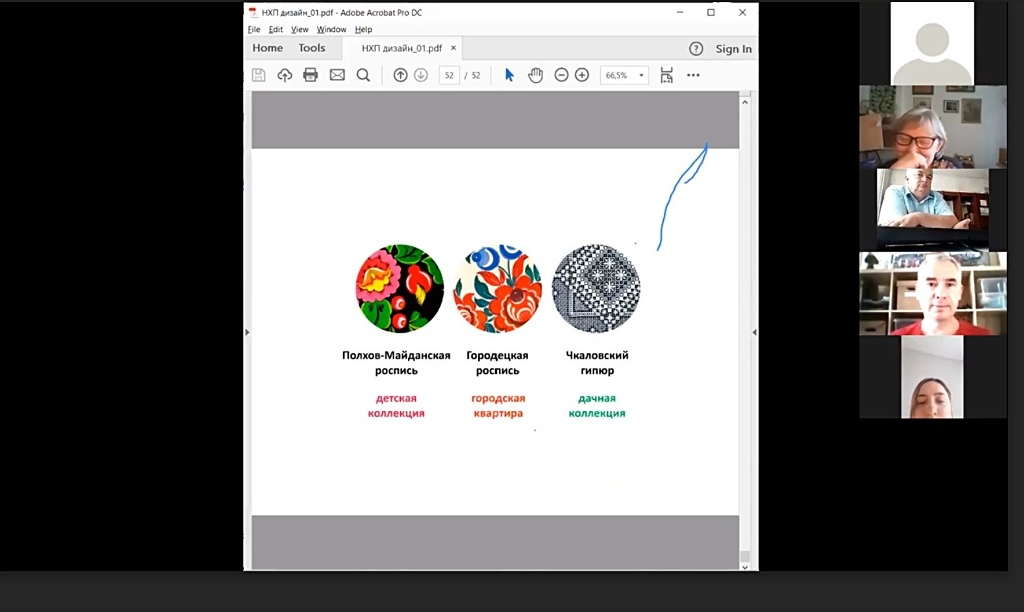Click the Sign In button

pyautogui.click(x=733, y=49)
